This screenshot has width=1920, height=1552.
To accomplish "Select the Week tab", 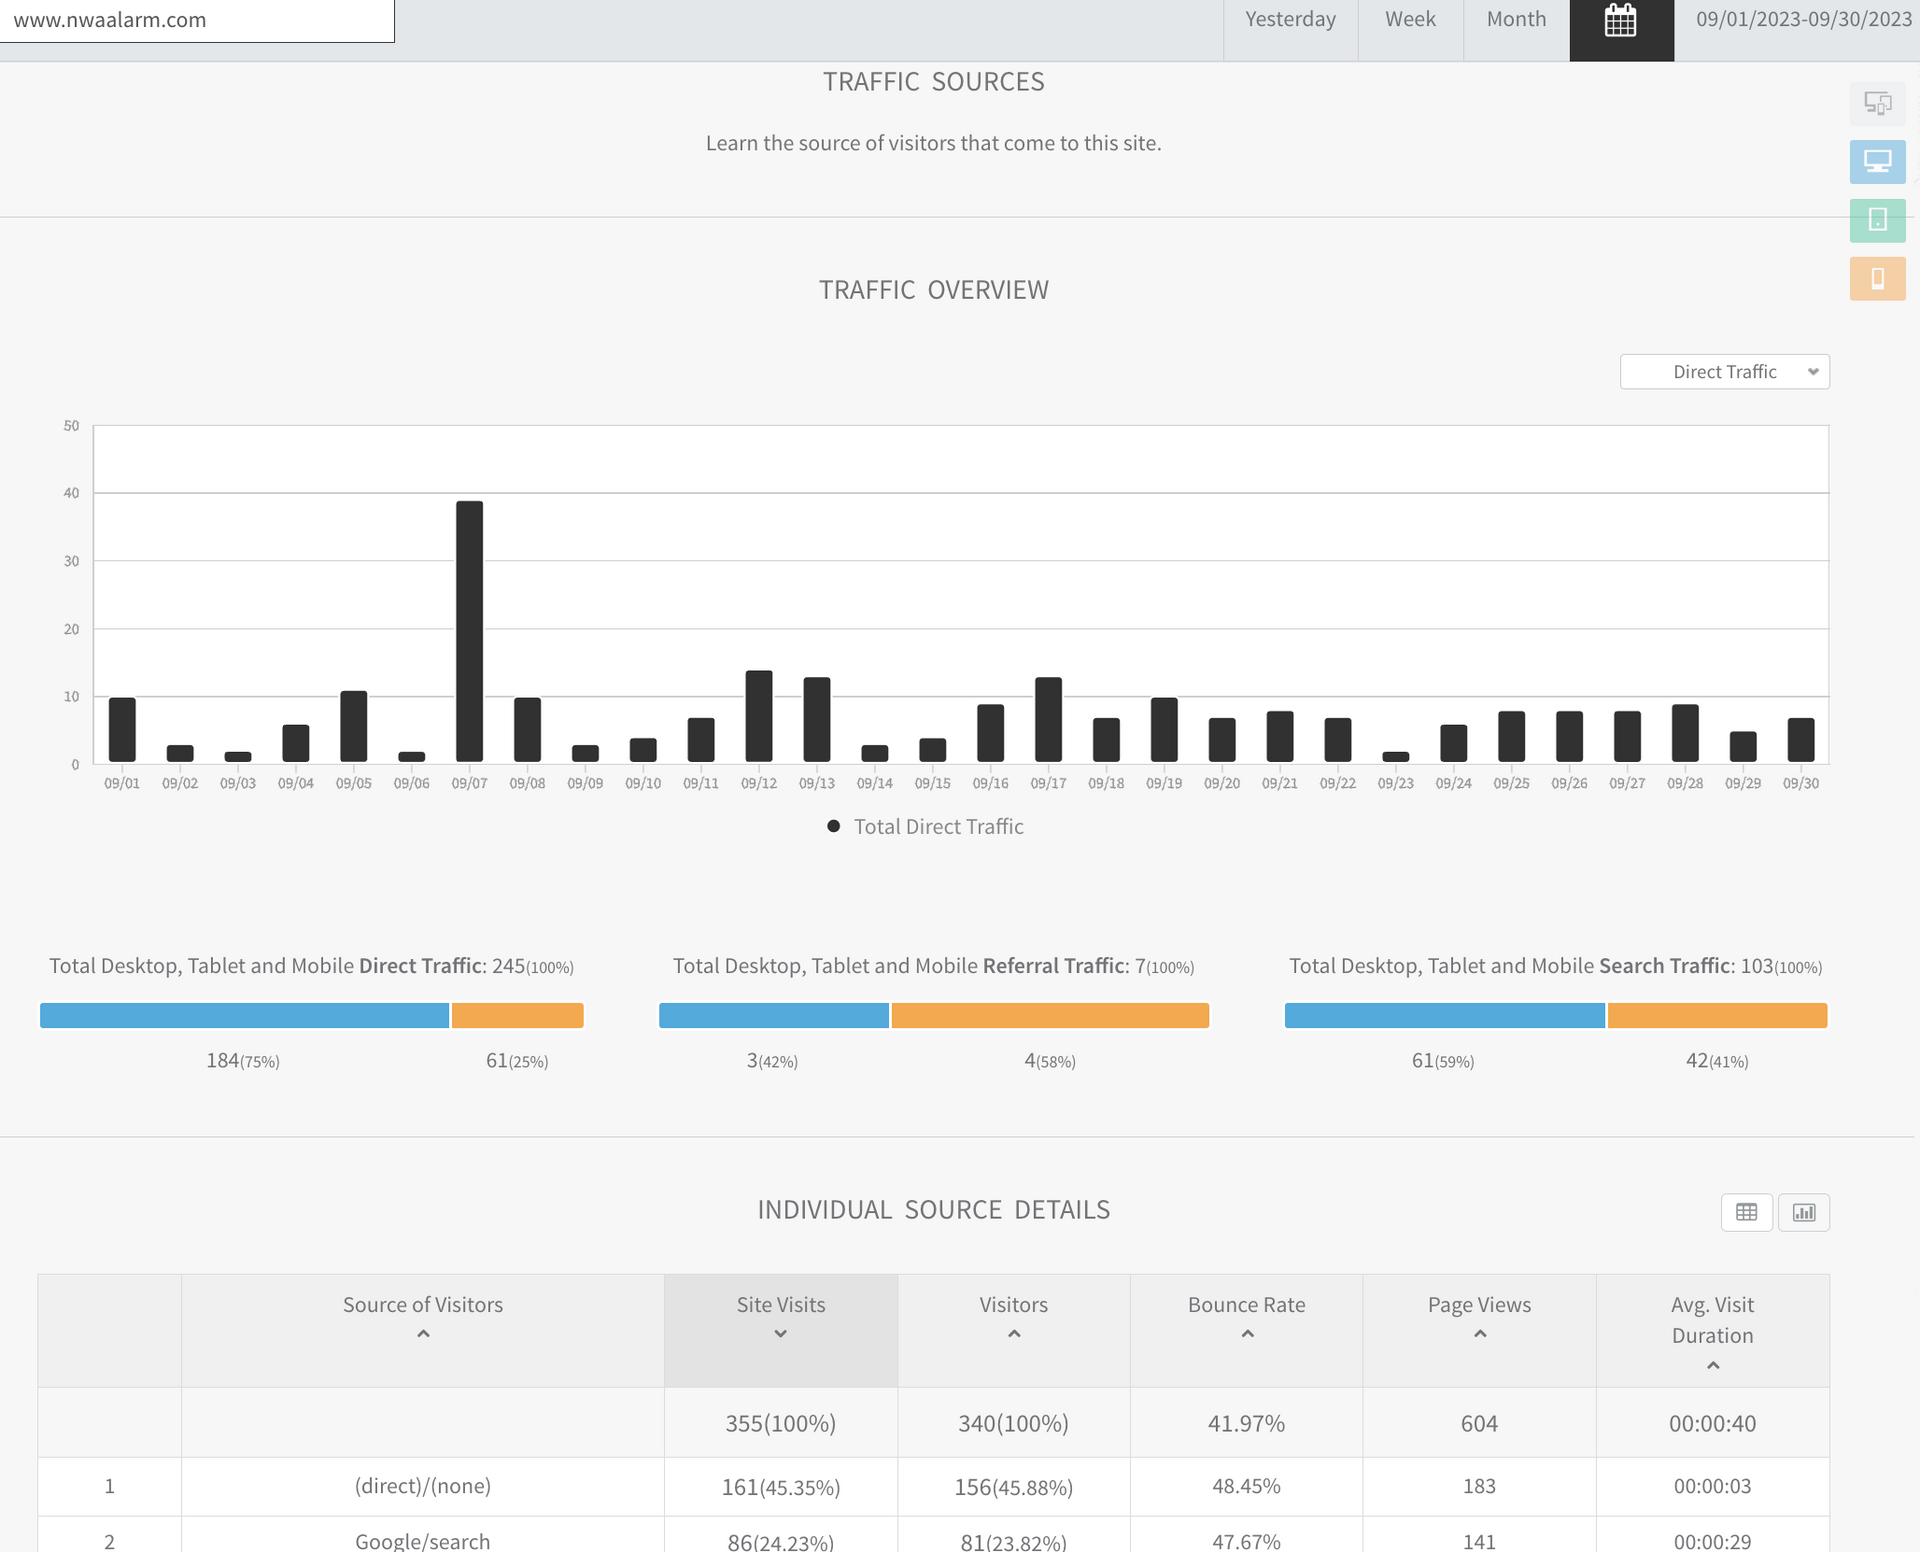I will click(x=1410, y=20).
